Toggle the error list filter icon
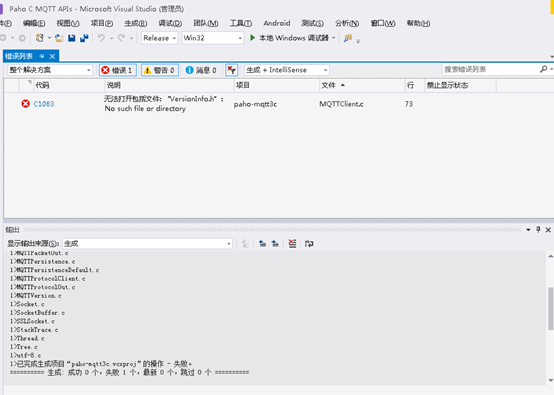The width and height of the screenshot is (554, 395). pyautogui.click(x=231, y=70)
